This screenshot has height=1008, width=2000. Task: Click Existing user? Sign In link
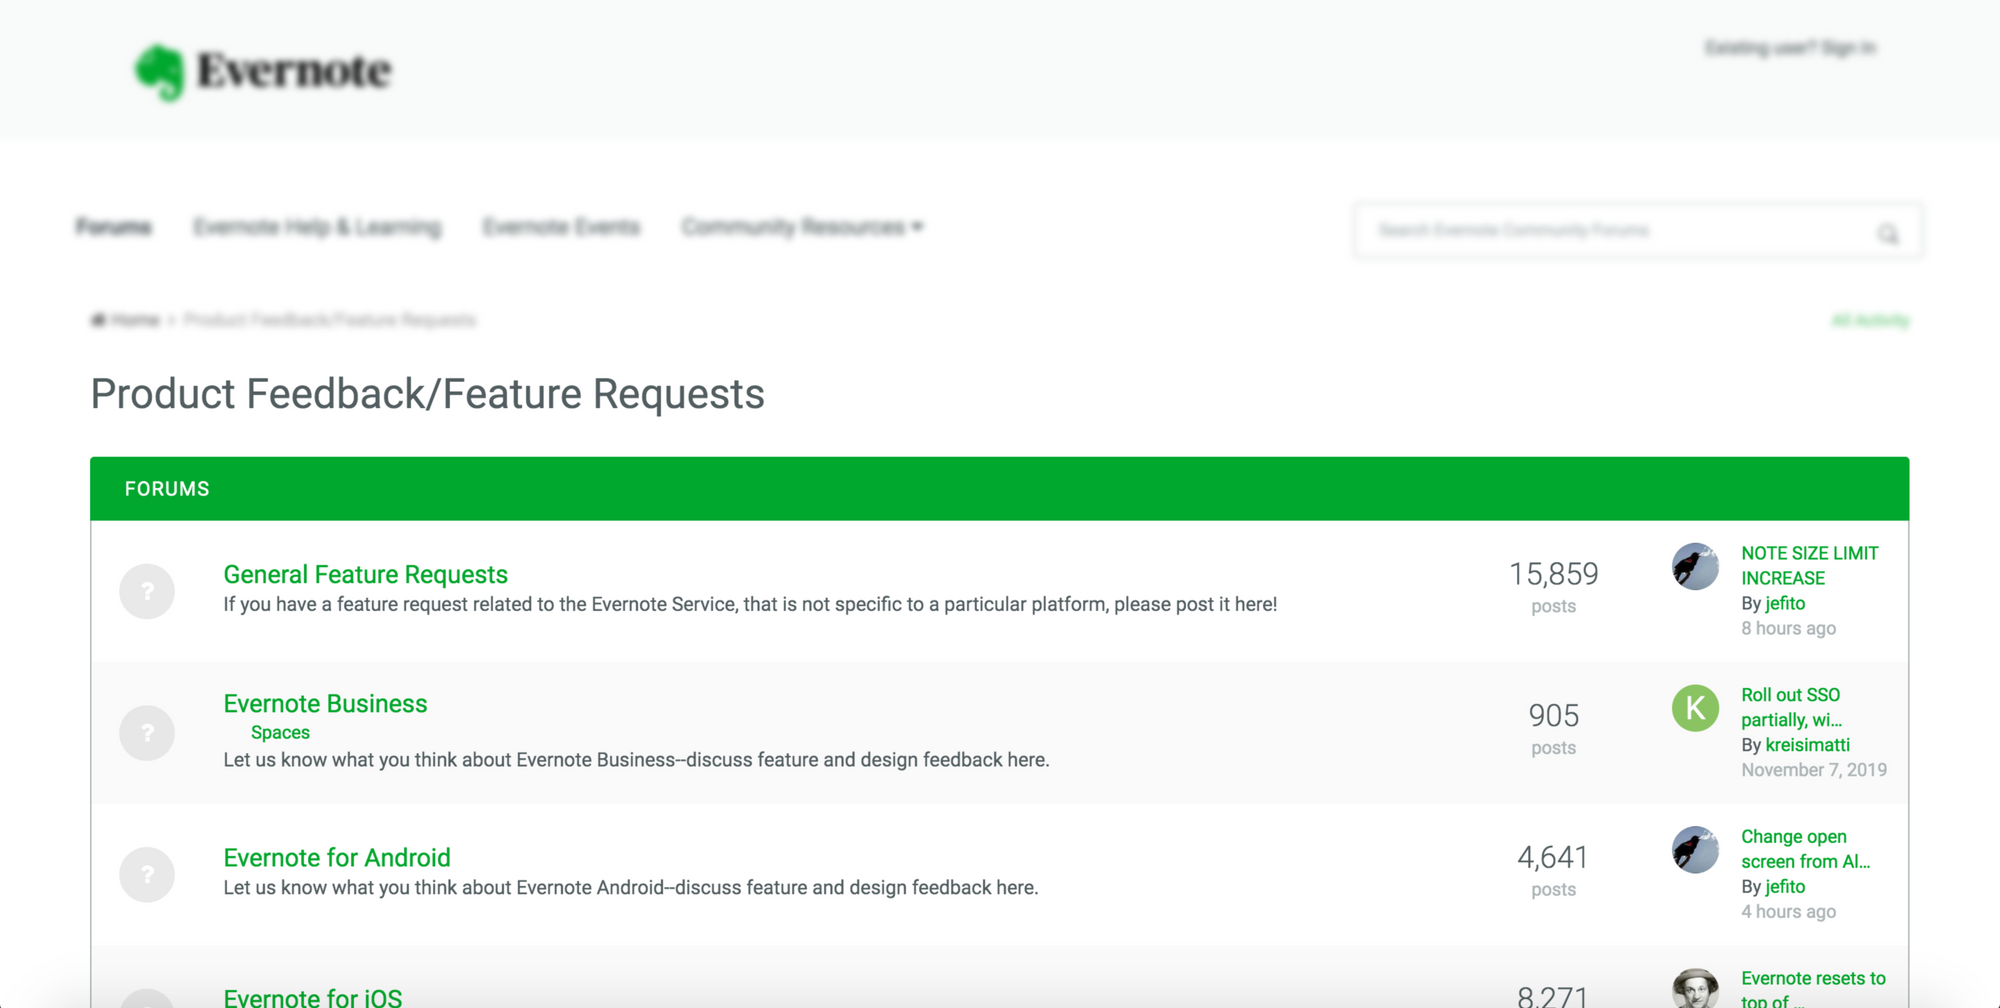[1790, 48]
